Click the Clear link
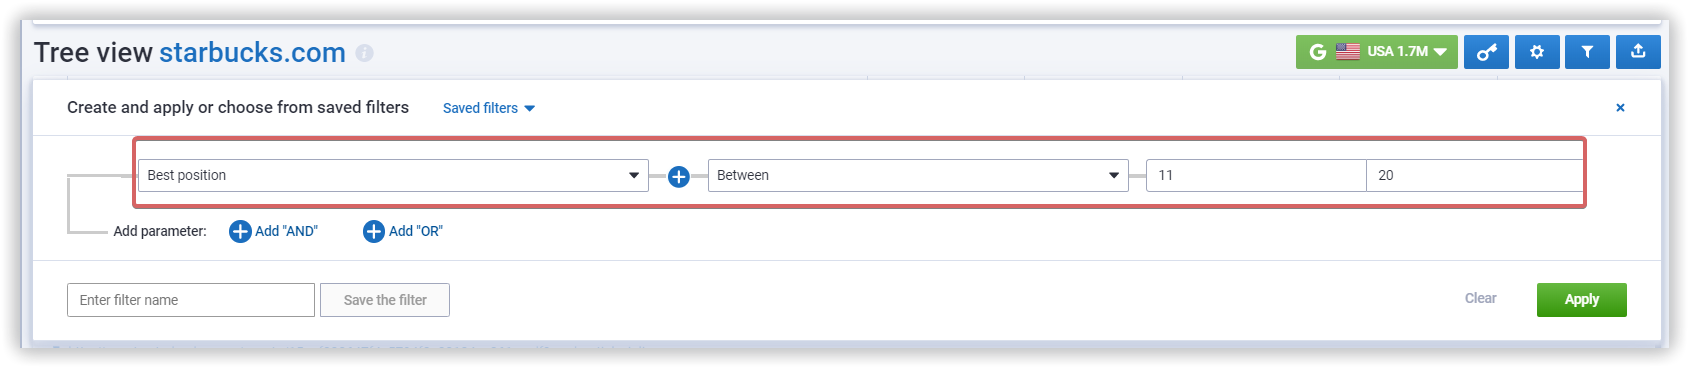This screenshot has width=1689, height=368. click(x=1480, y=298)
